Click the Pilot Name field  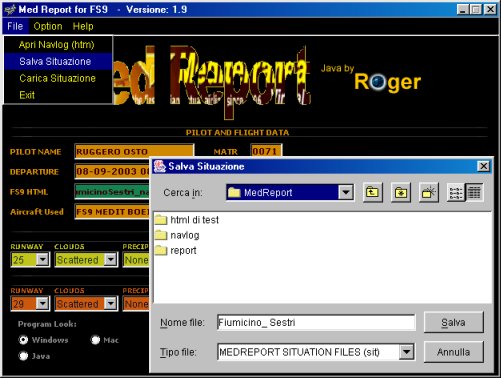coord(134,151)
